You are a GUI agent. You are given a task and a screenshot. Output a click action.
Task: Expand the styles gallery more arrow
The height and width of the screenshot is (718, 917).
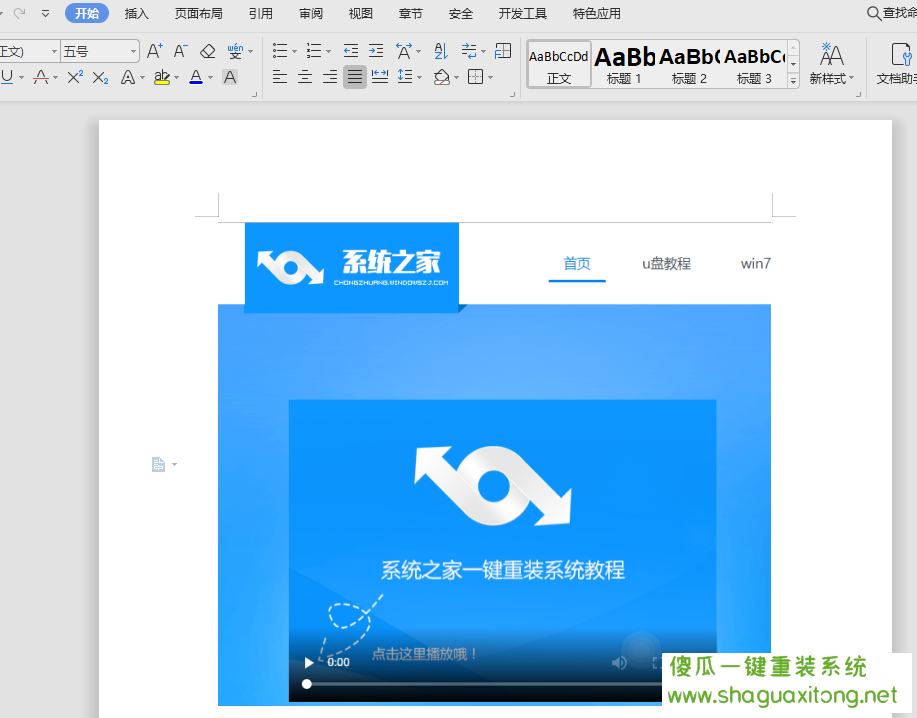pyautogui.click(x=794, y=81)
